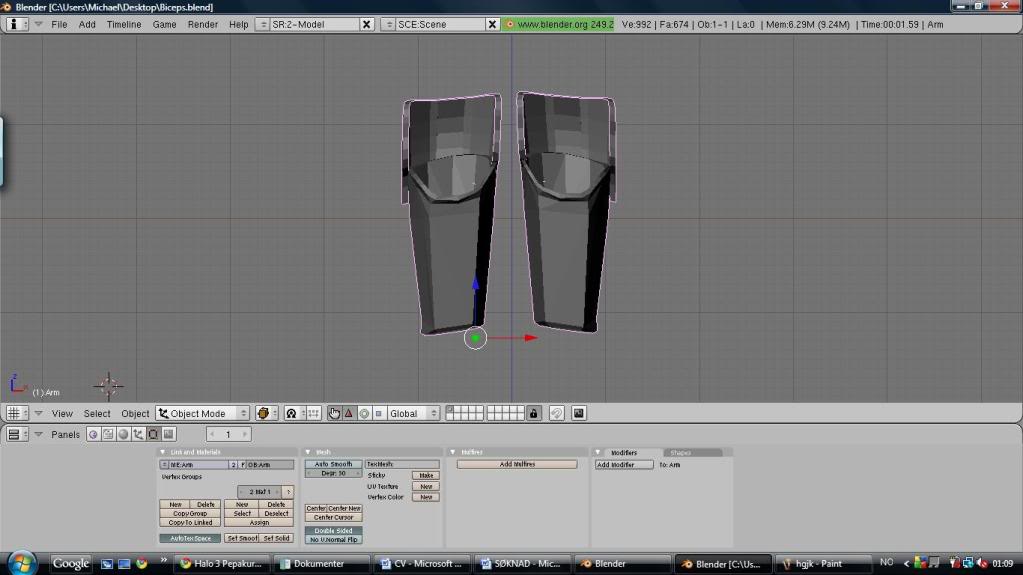Screen dimensions: 1023x575
Task: Collapse the 3D view header menus arrow
Action: (38, 413)
